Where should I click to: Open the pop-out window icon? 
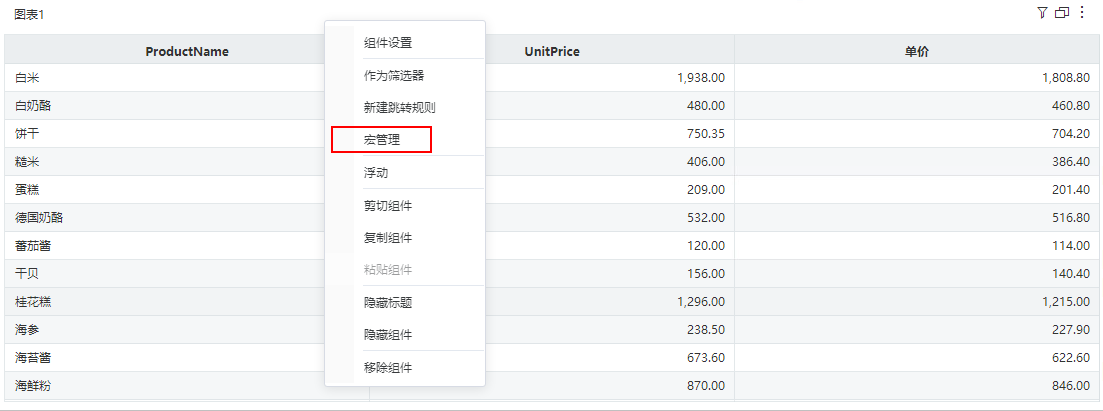point(1062,13)
